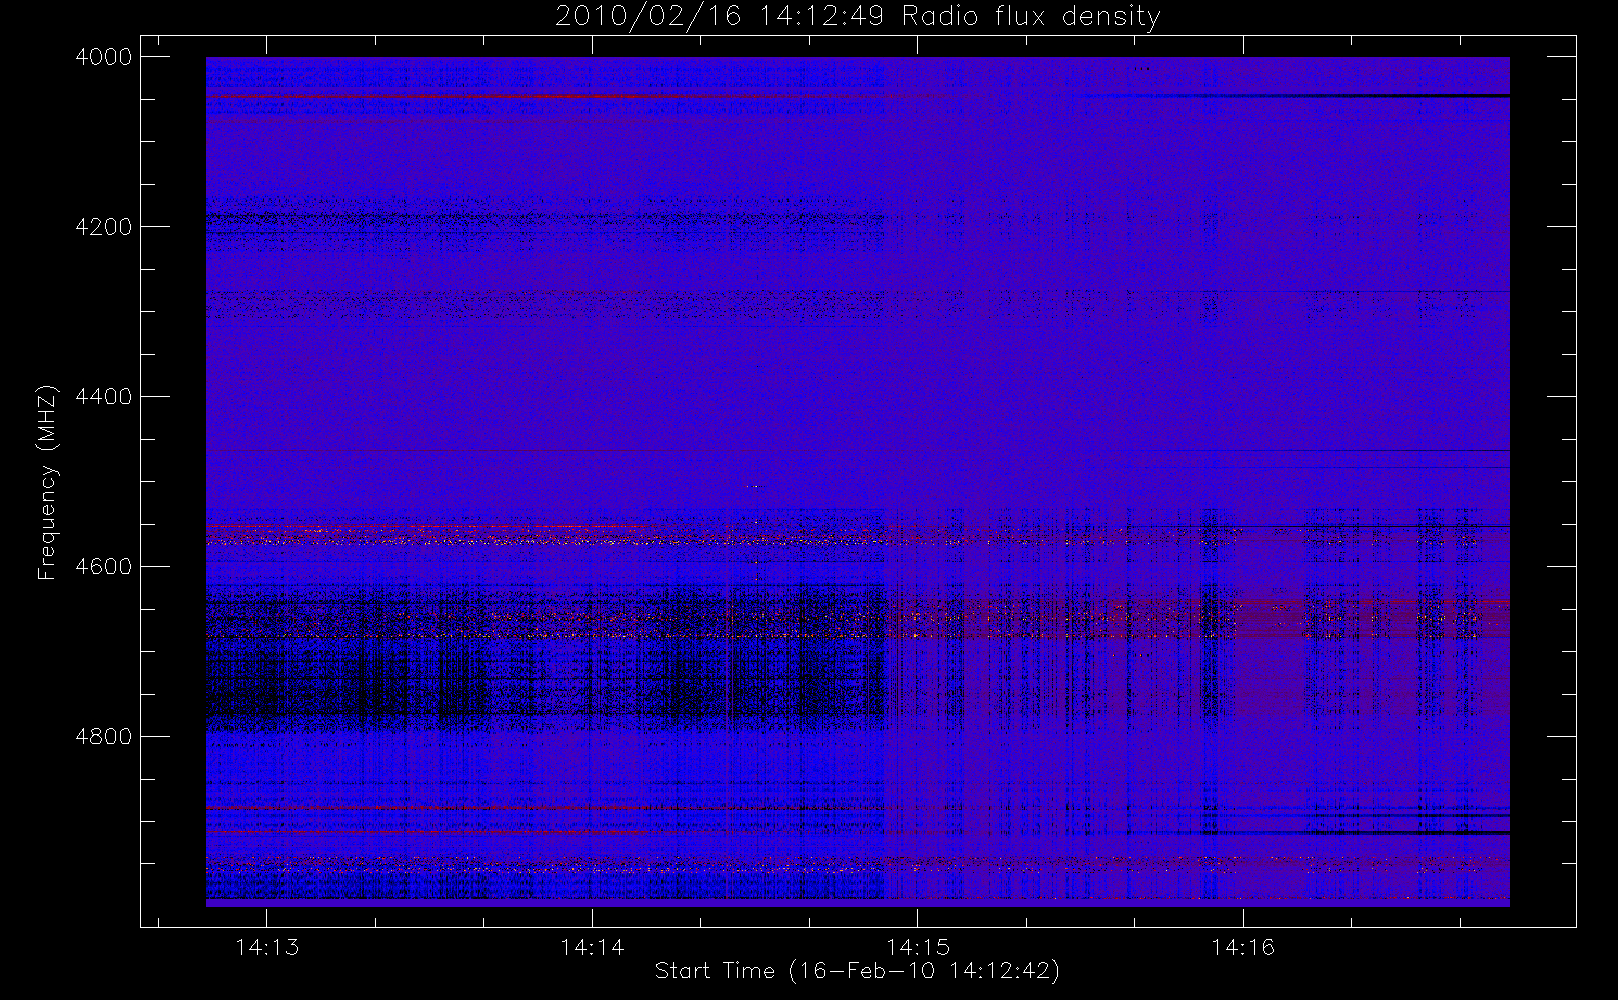Click the 4200 frequency tick label
This screenshot has width=1618, height=1000.
(x=104, y=227)
